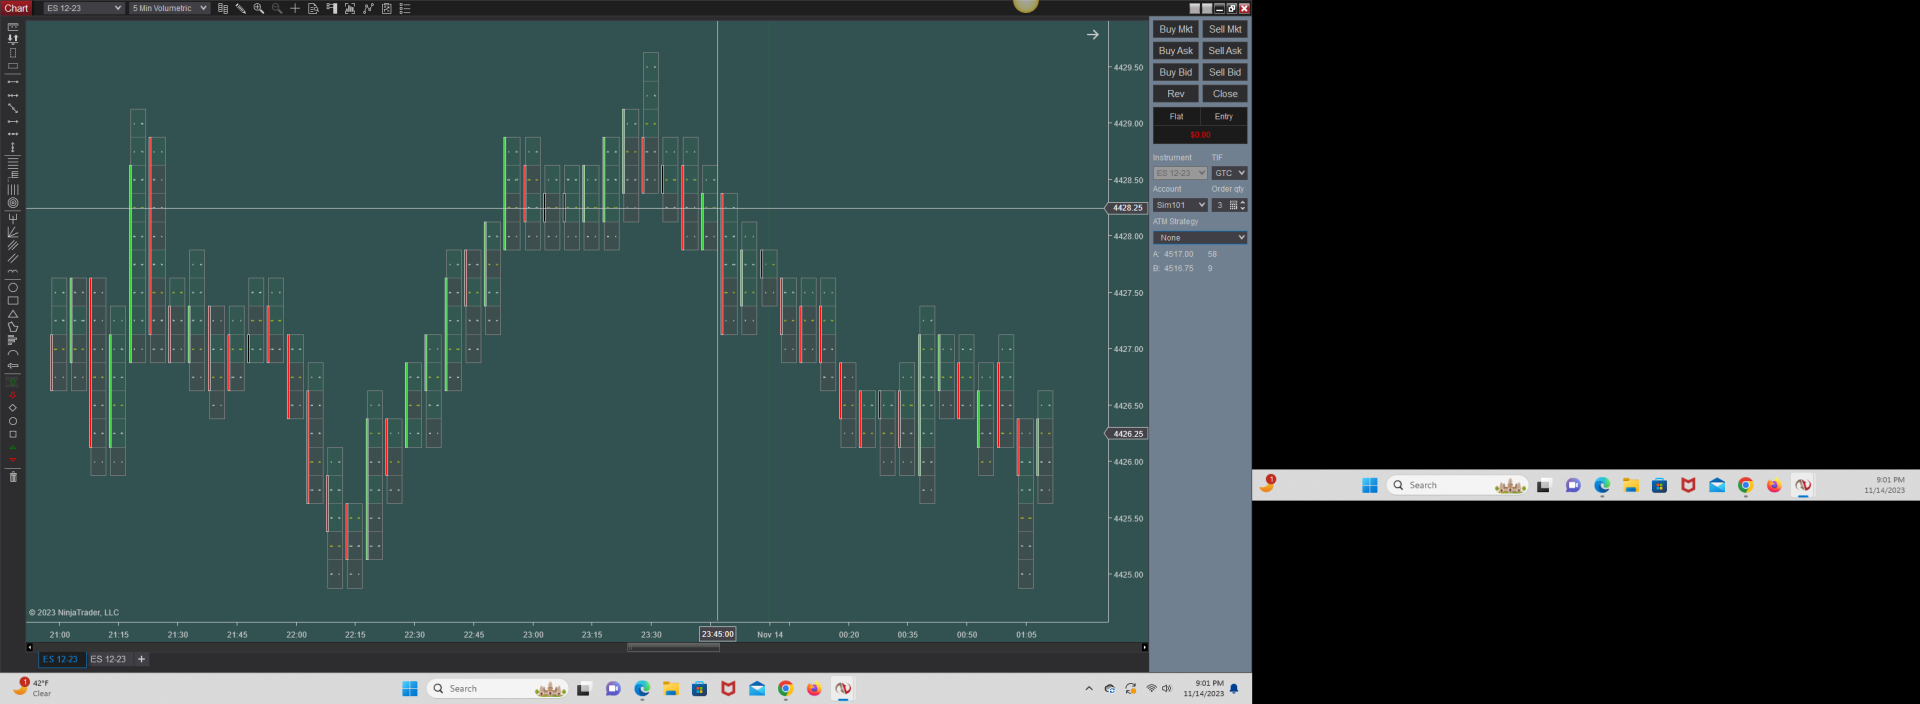
Task: Click the trash can remove drawings icon
Action: click(x=13, y=477)
